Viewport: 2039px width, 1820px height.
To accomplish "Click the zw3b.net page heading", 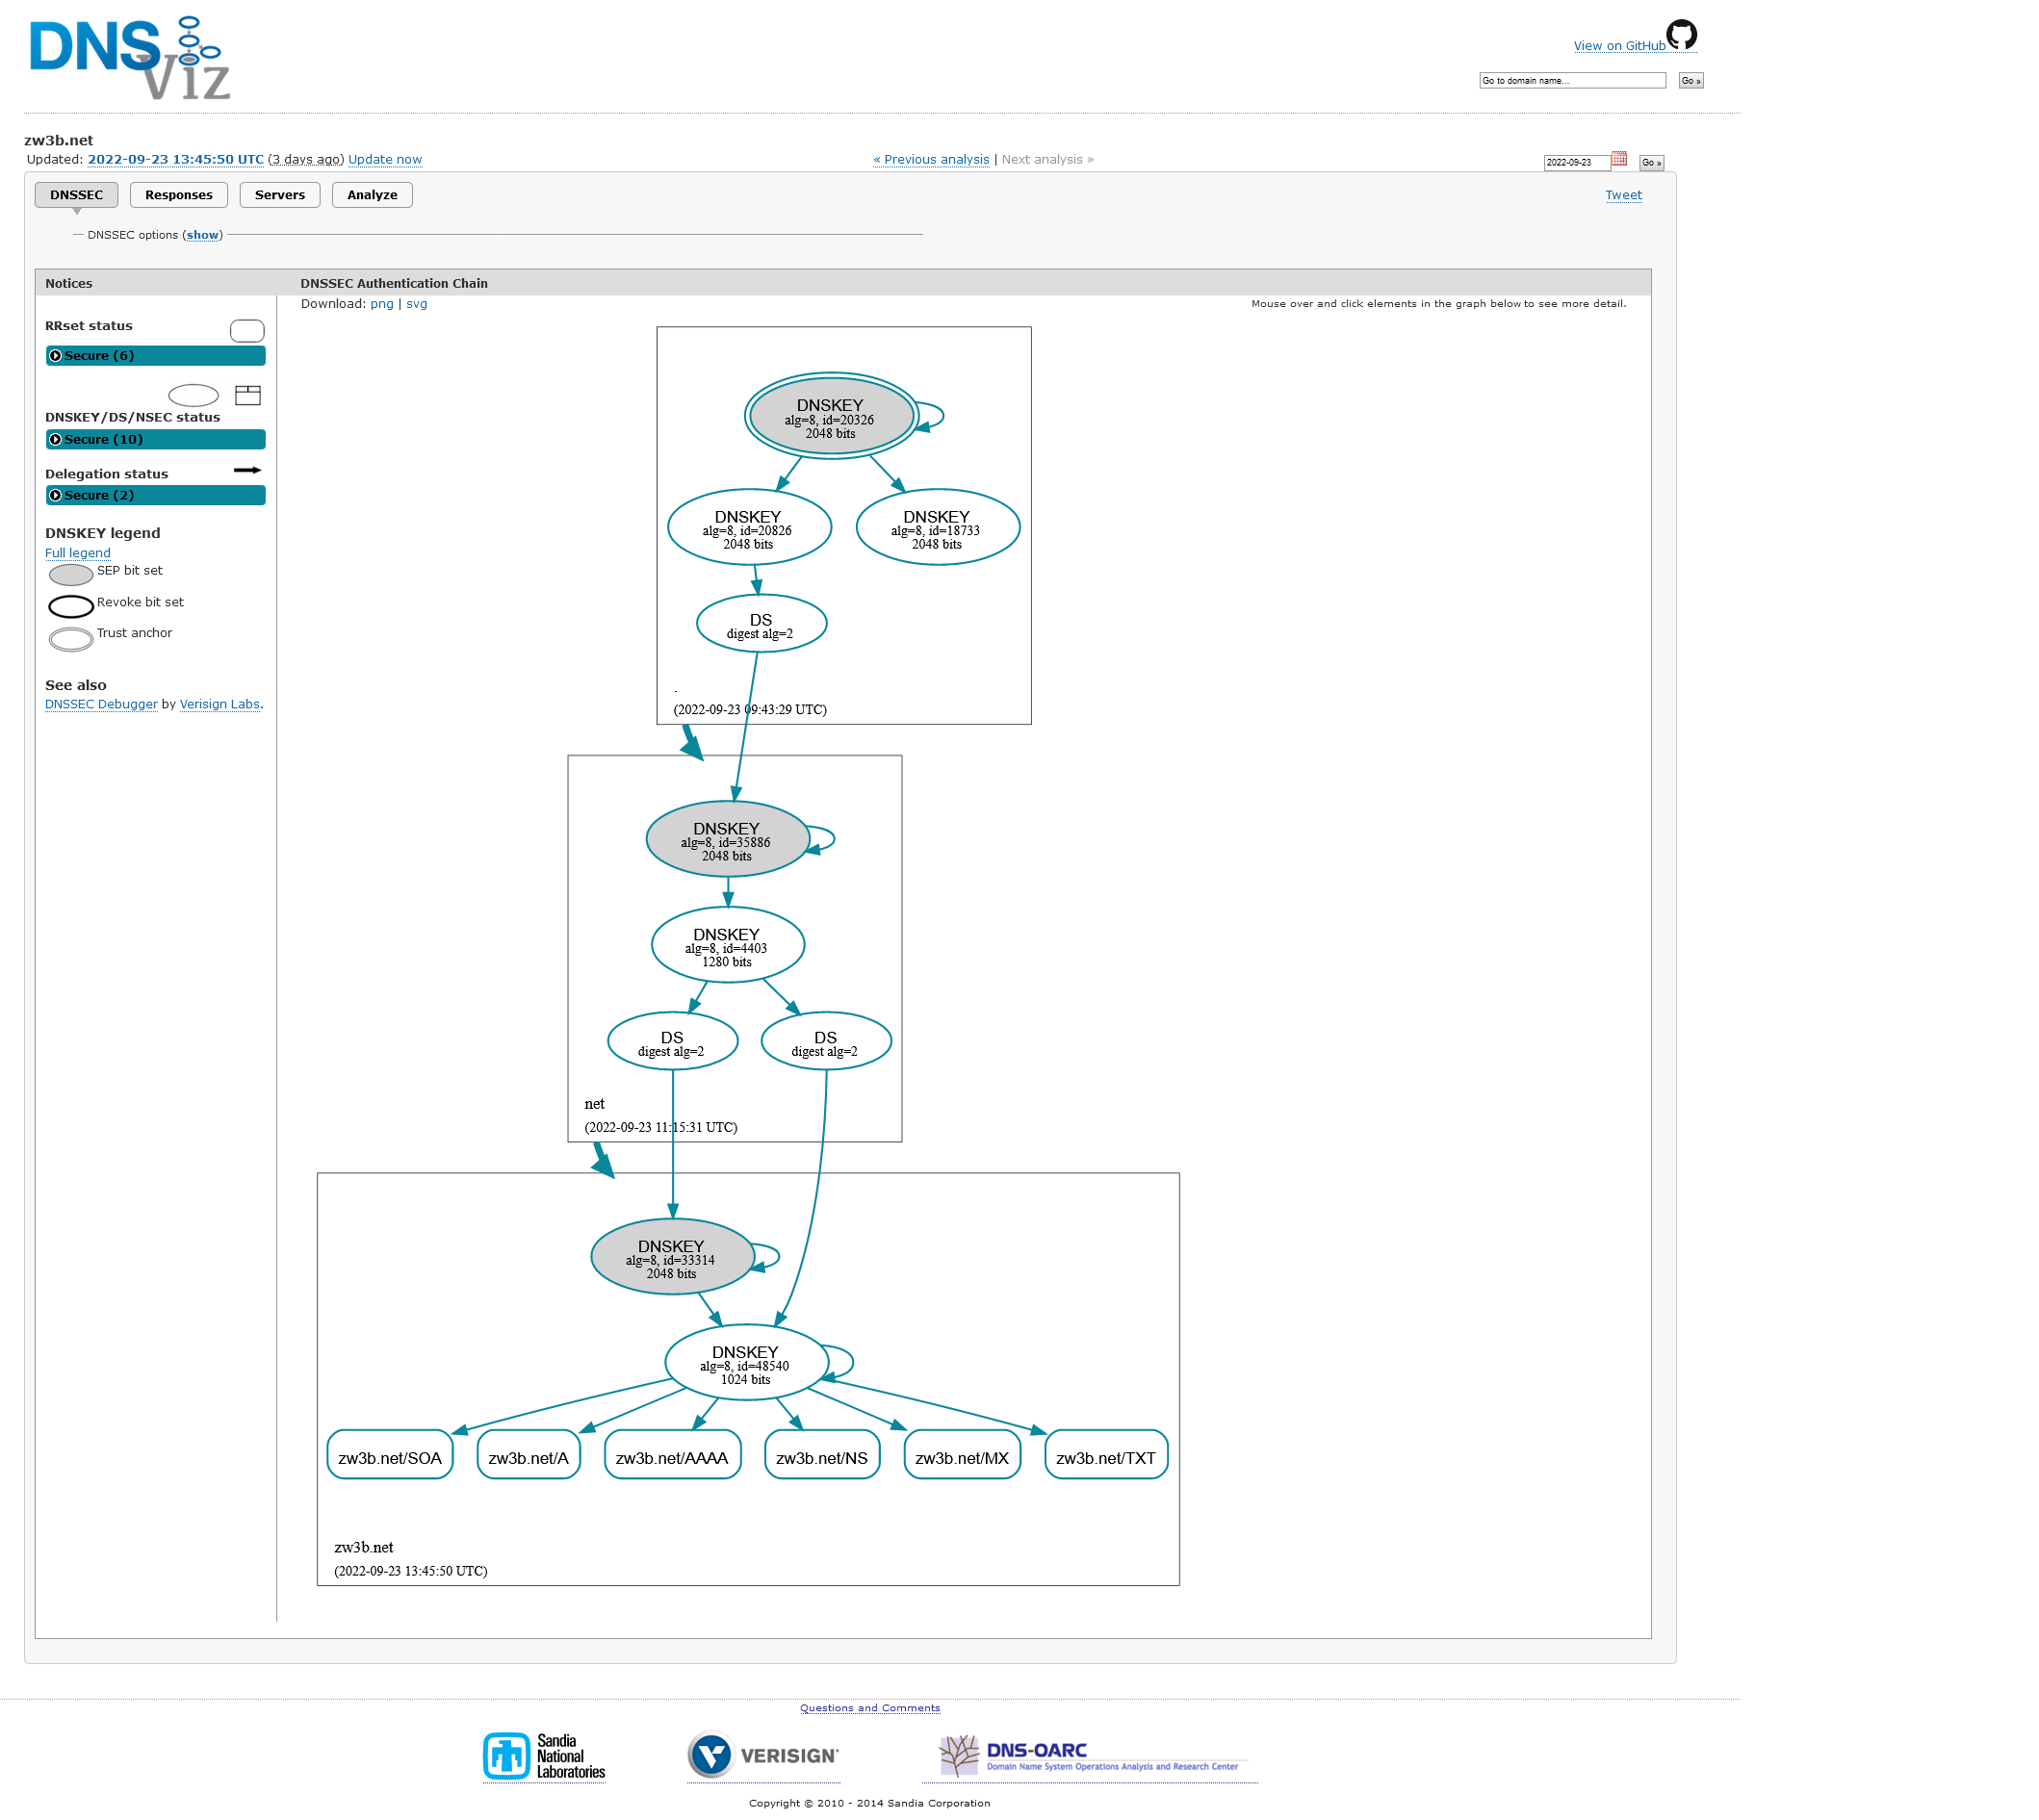I will [x=59, y=141].
